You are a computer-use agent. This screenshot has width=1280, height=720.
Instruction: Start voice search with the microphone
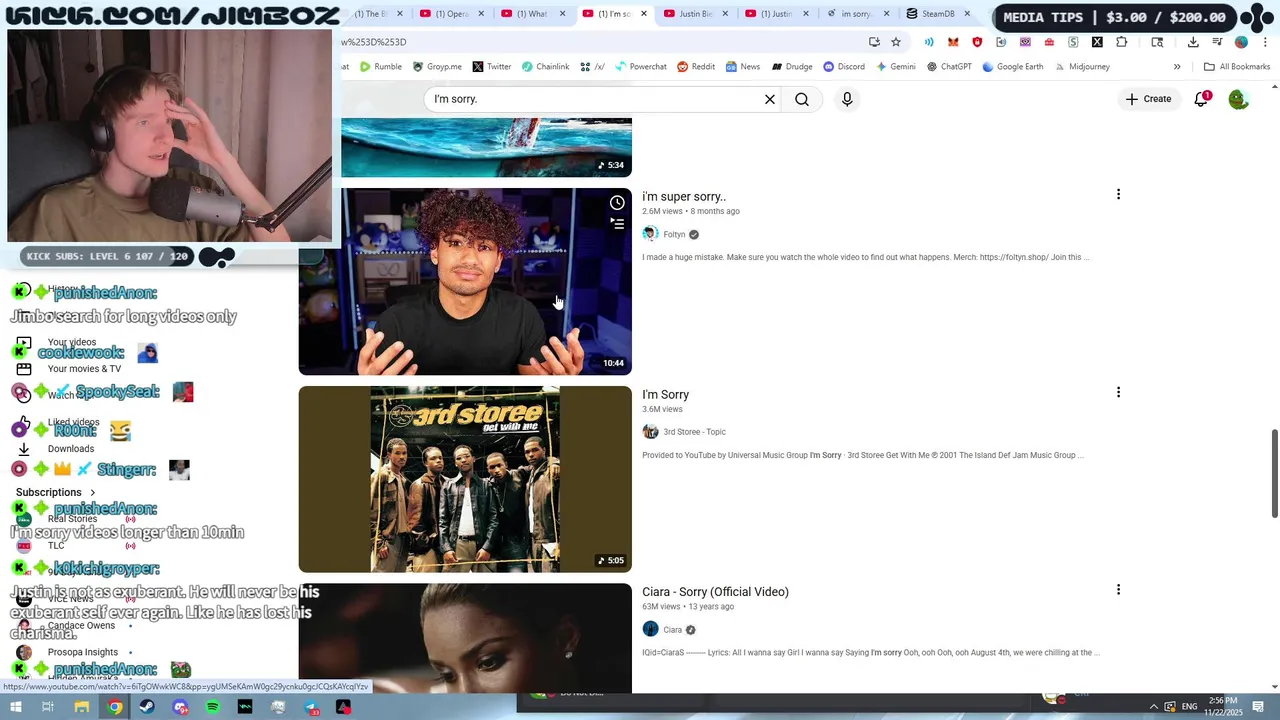coord(847,99)
